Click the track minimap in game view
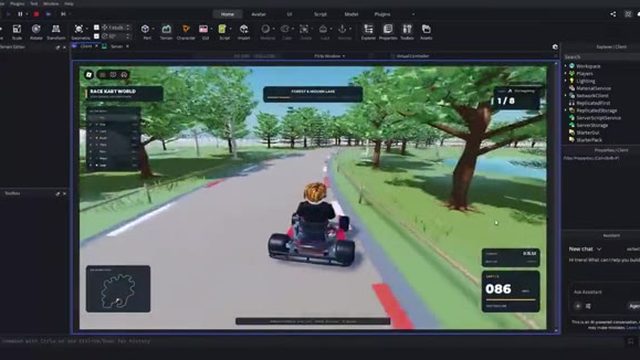 pyautogui.click(x=118, y=289)
